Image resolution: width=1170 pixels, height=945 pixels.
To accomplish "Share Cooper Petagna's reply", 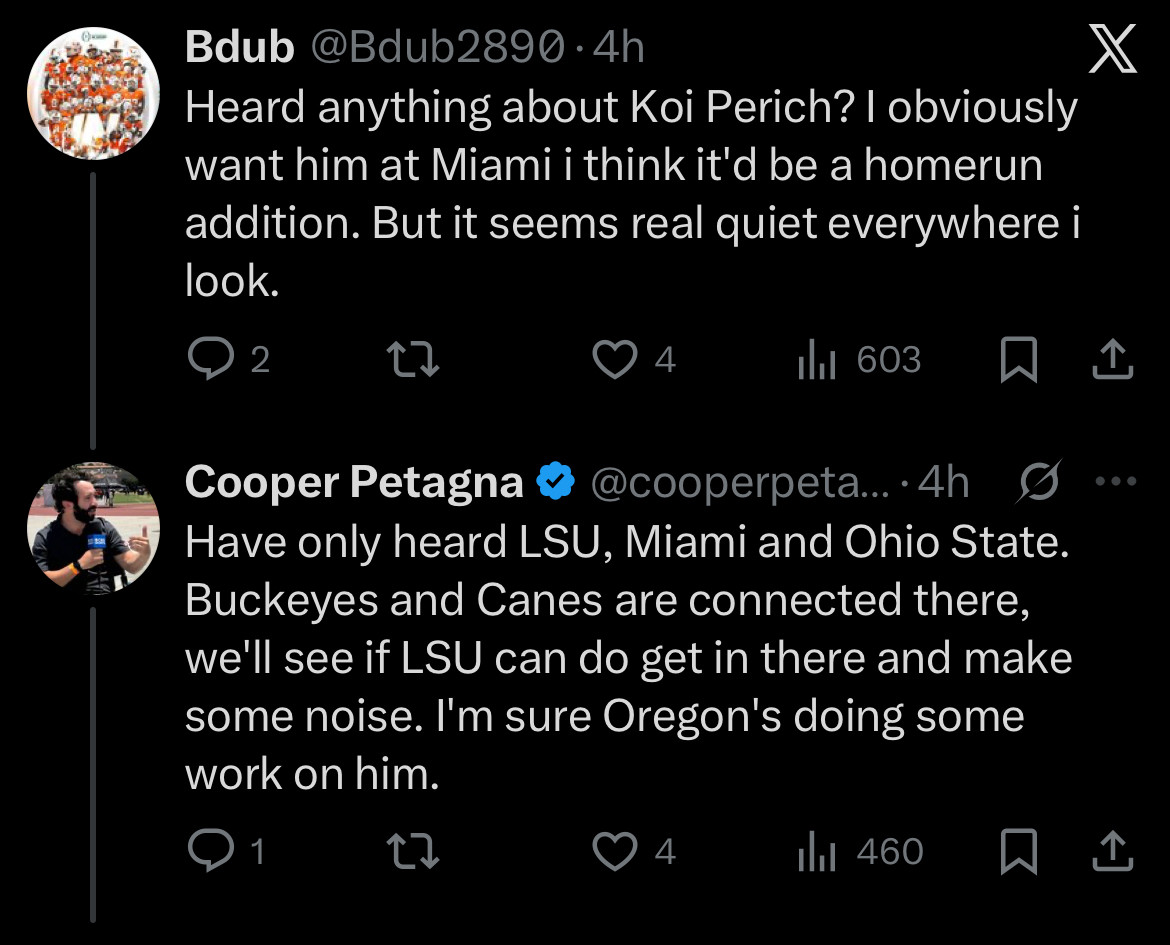I will pyautogui.click(x=1113, y=851).
